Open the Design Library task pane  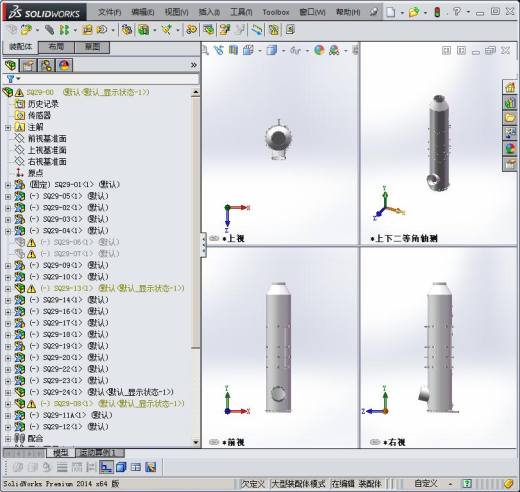click(510, 103)
